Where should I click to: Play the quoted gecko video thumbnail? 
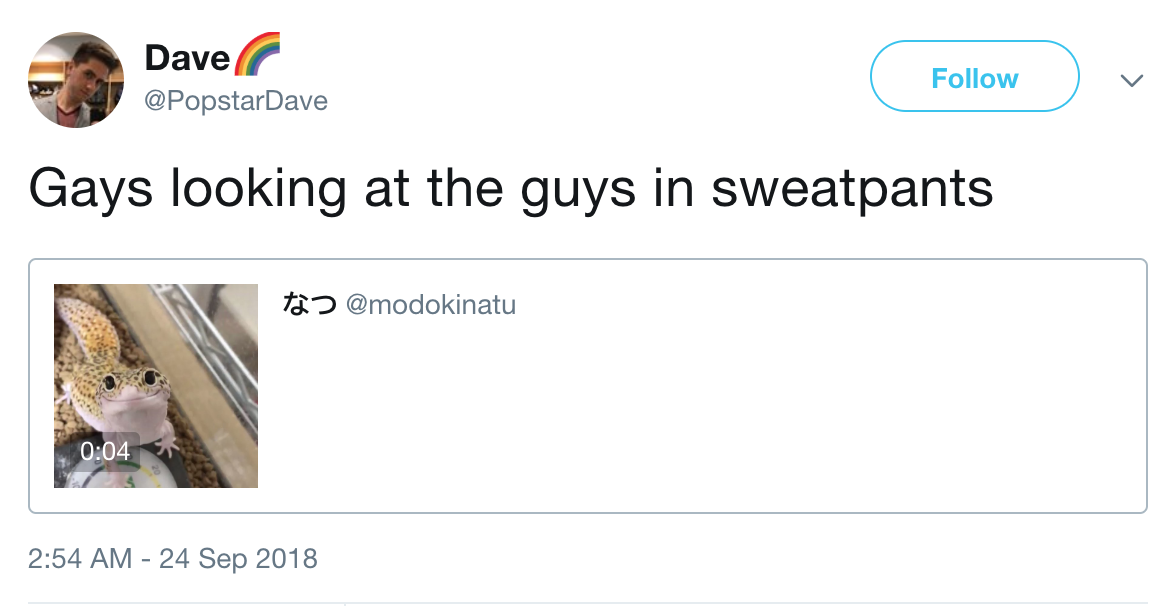156,386
